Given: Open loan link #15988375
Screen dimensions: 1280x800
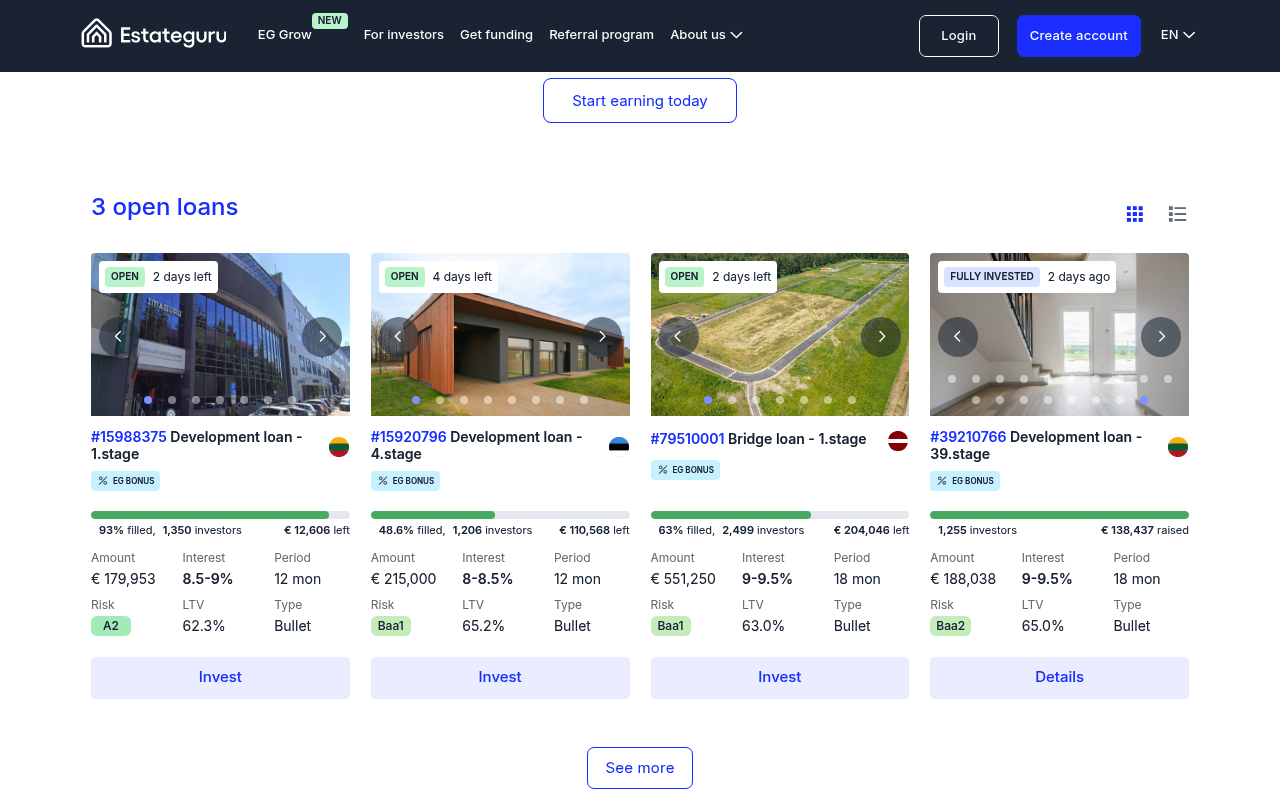Looking at the screenshot, I should click(x=129, y=437).
